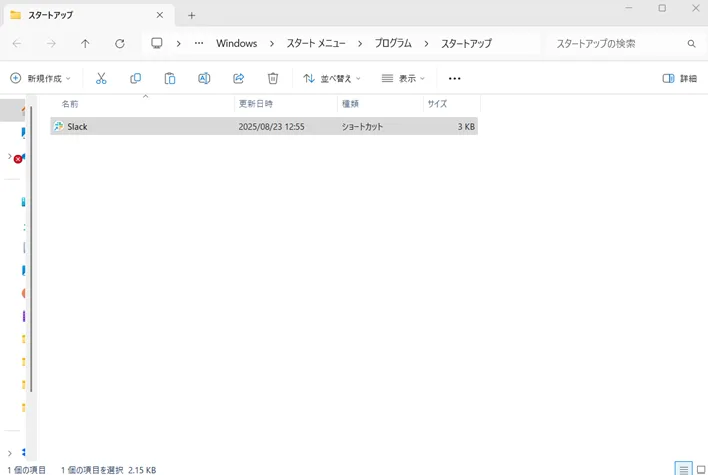This screenshot has width=708, height=475.
Task: Click the Paste clipboard icon
Action: tap(170, 78)
